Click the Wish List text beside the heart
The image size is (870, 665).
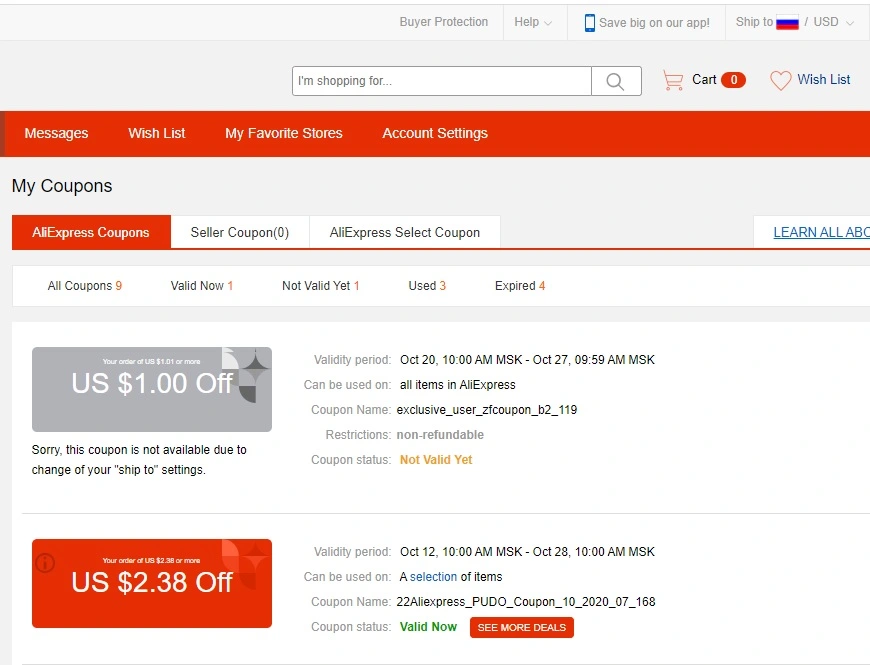coord(823,80)
